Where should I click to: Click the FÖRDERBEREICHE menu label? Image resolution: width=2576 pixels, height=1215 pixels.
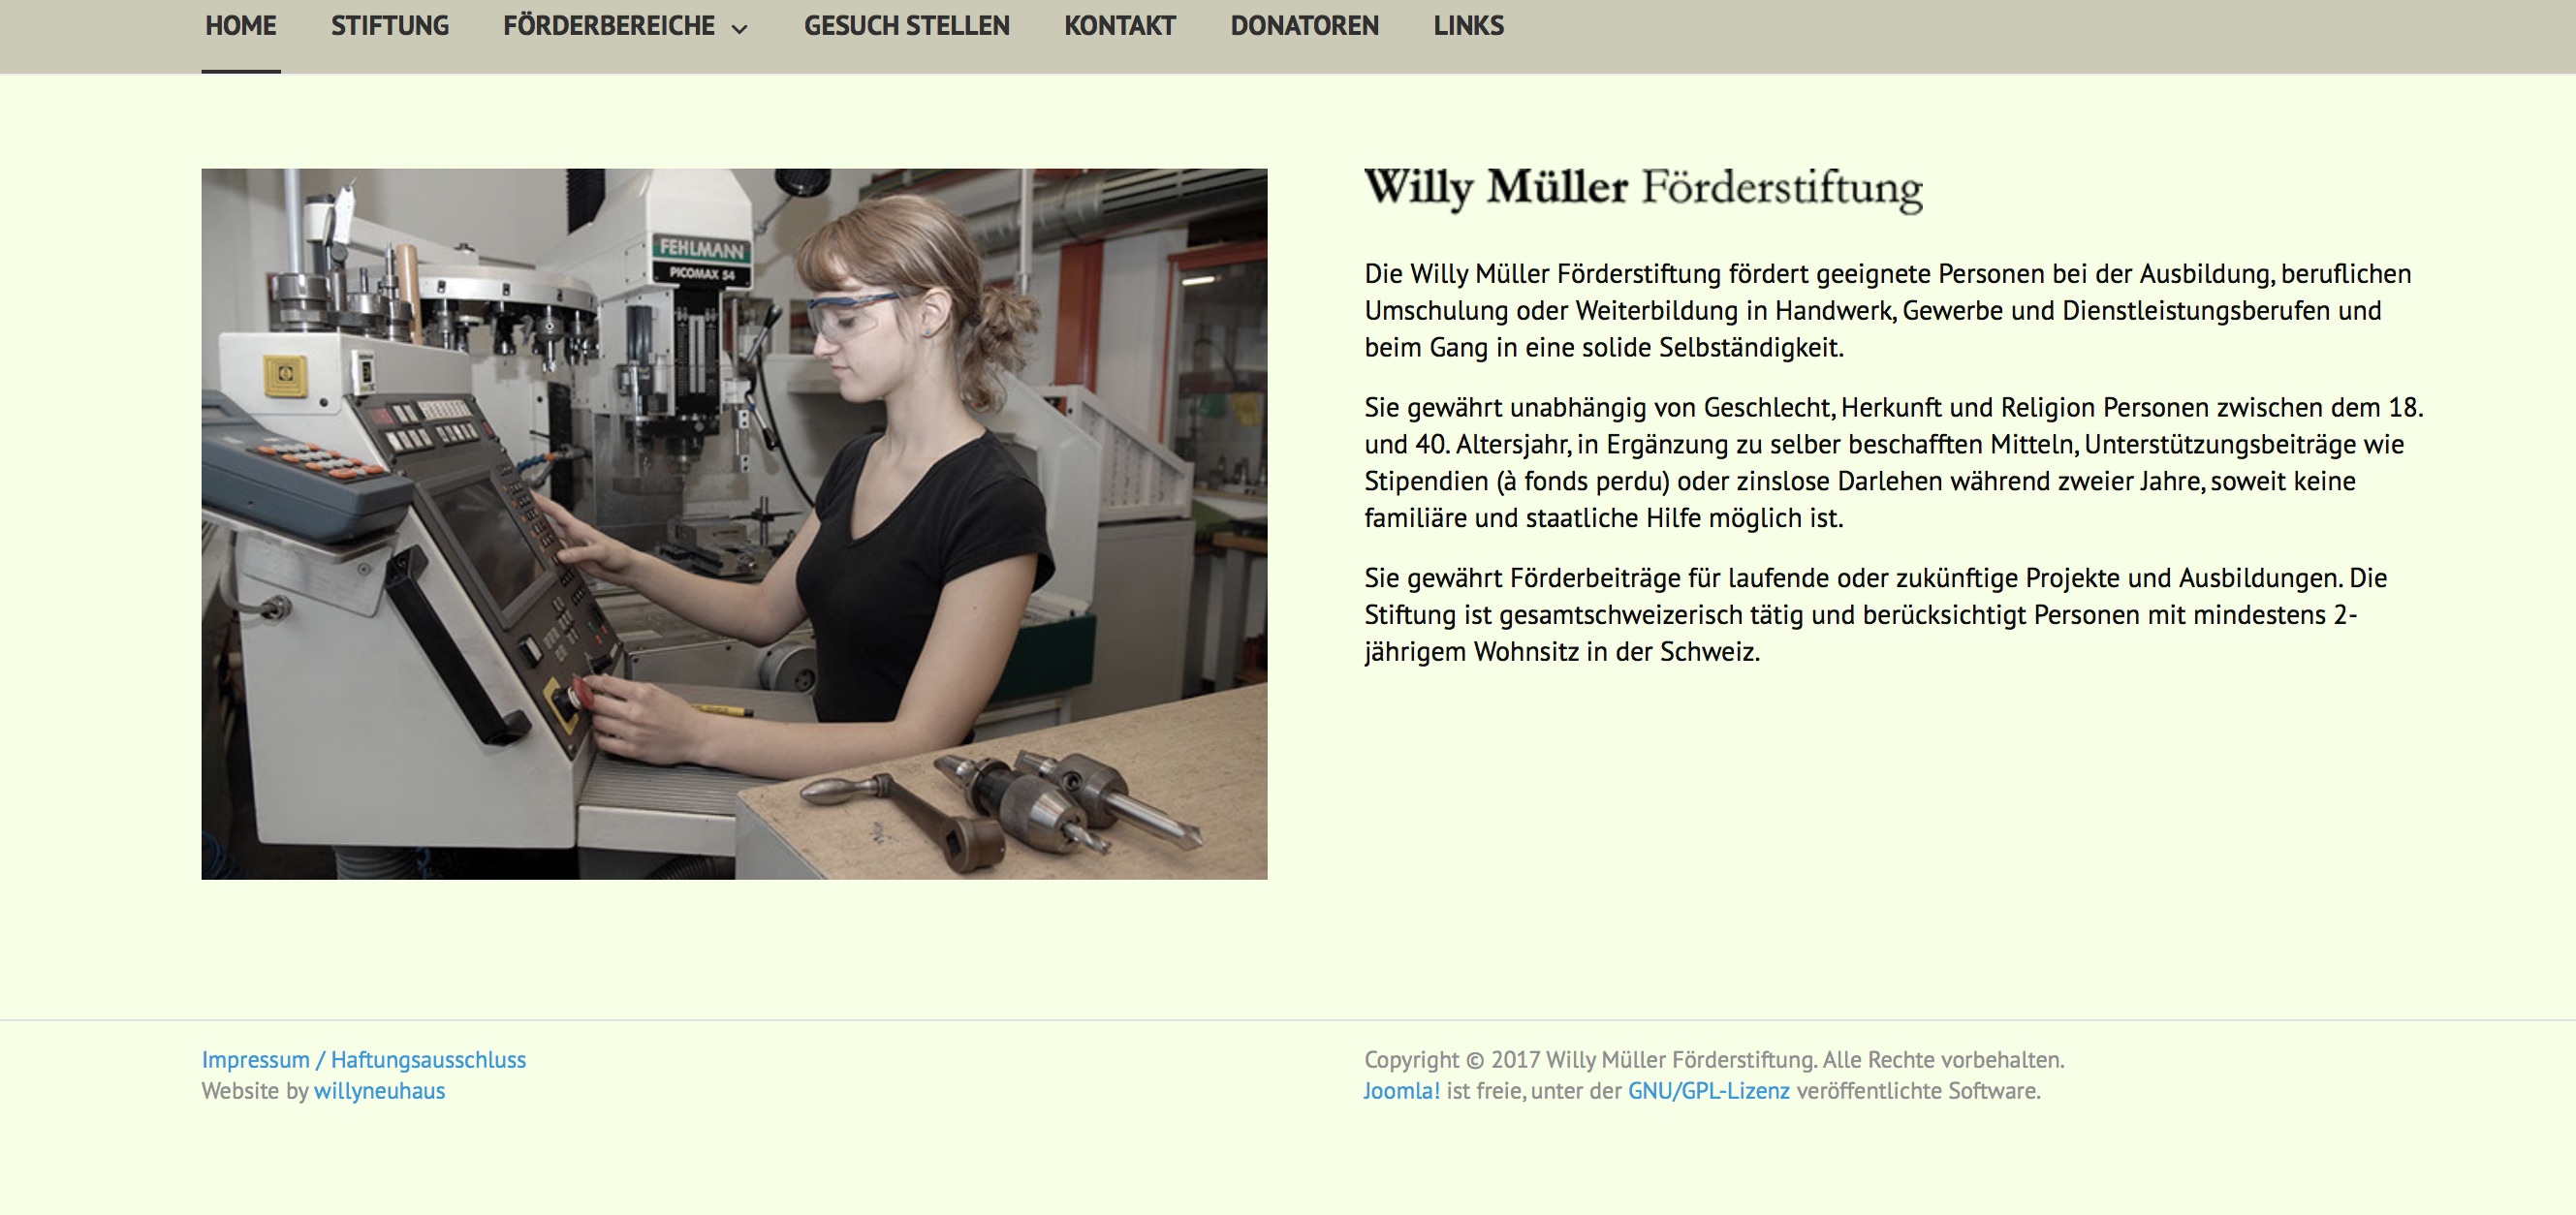(x=608, y=26)
